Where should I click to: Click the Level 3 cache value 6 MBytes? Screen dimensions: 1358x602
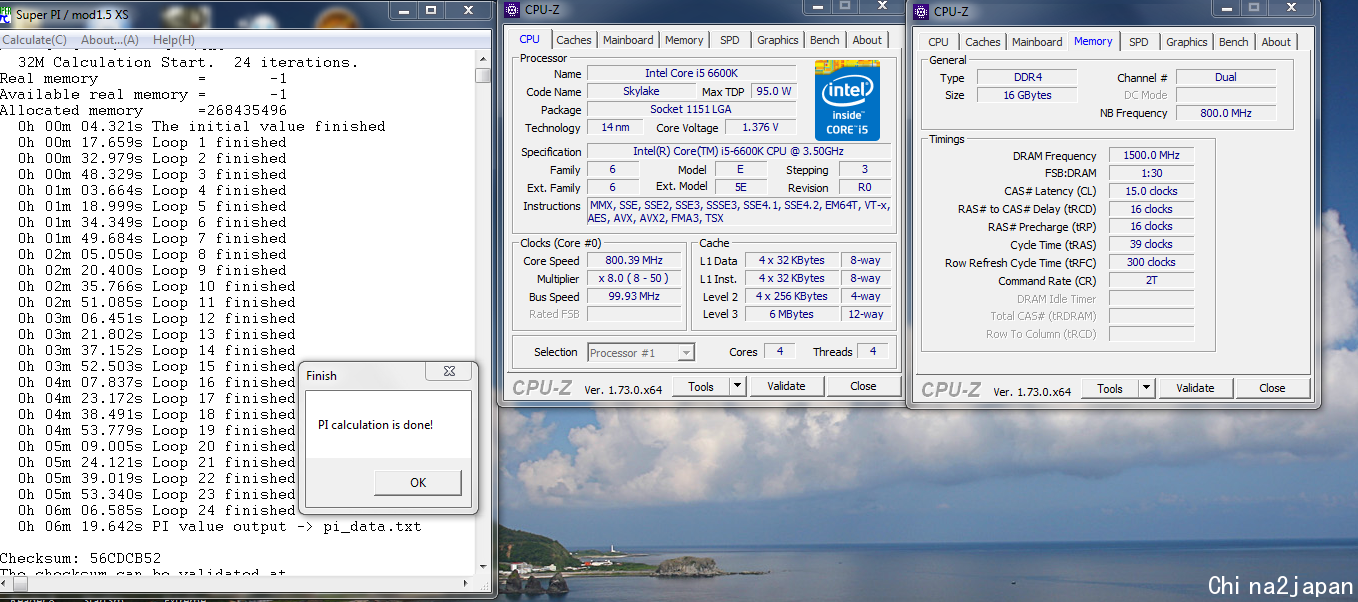(792, 314)
